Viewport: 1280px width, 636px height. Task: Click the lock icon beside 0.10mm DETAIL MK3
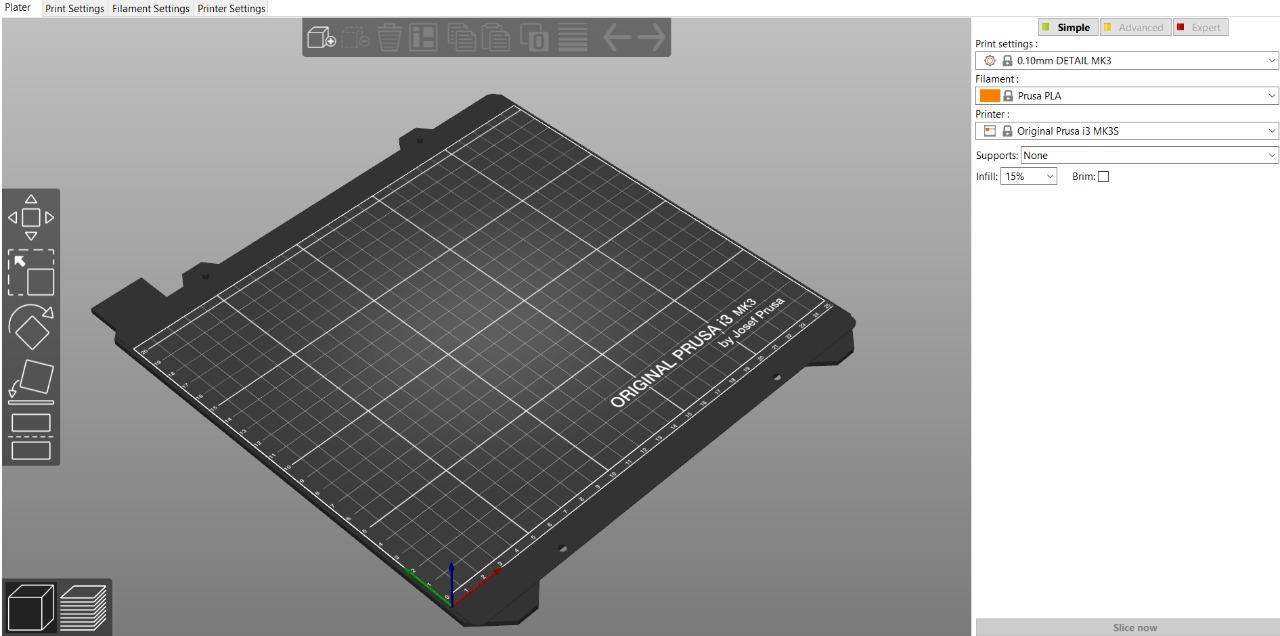click(x=1007, y=61)
